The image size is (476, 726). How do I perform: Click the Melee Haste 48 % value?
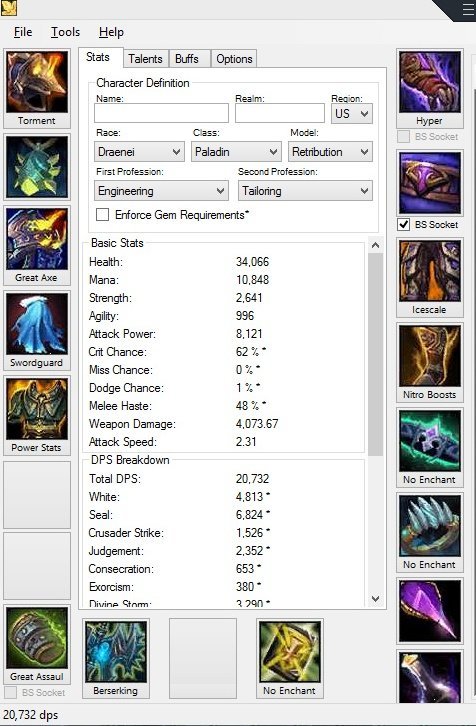(251, 406)
